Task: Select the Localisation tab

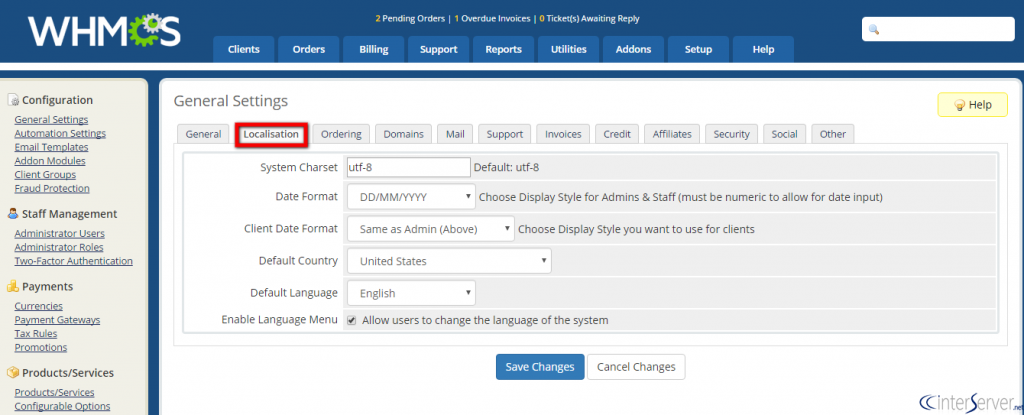Action: click(271, 134)
